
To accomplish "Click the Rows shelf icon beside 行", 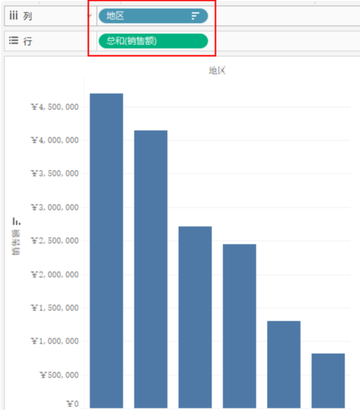I will 13,41.
